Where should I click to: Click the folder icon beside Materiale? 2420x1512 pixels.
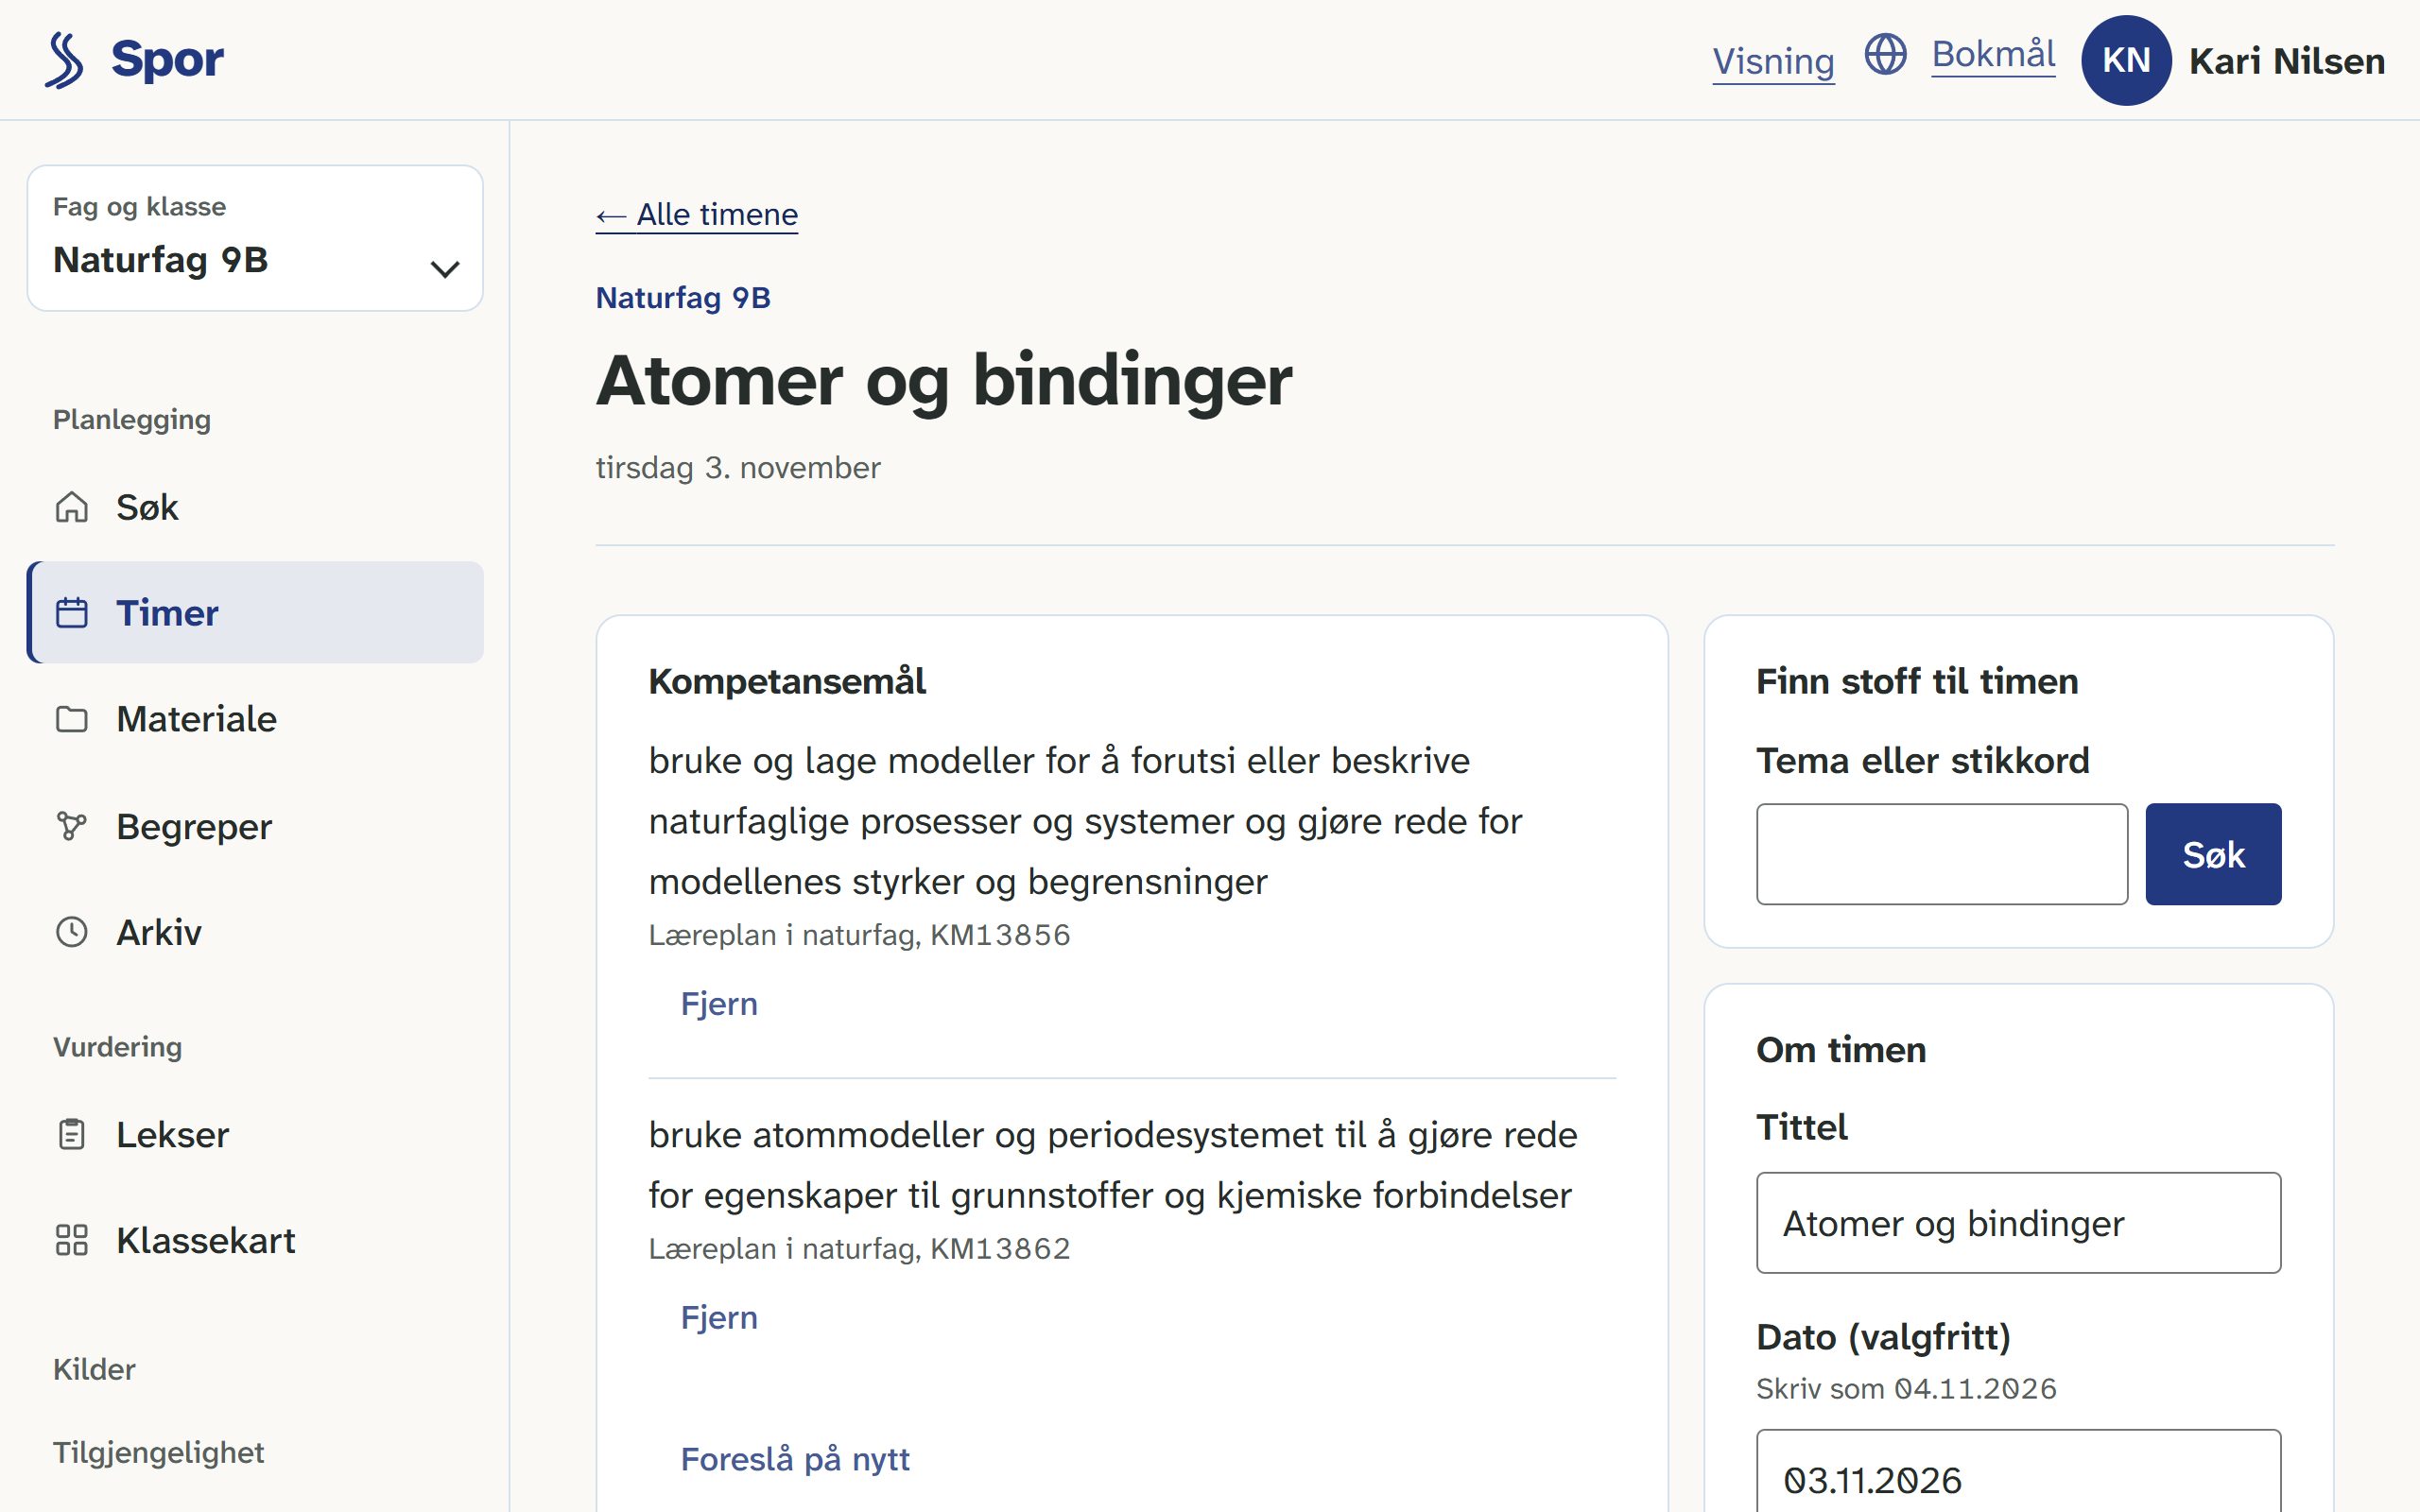coord(72,719)
